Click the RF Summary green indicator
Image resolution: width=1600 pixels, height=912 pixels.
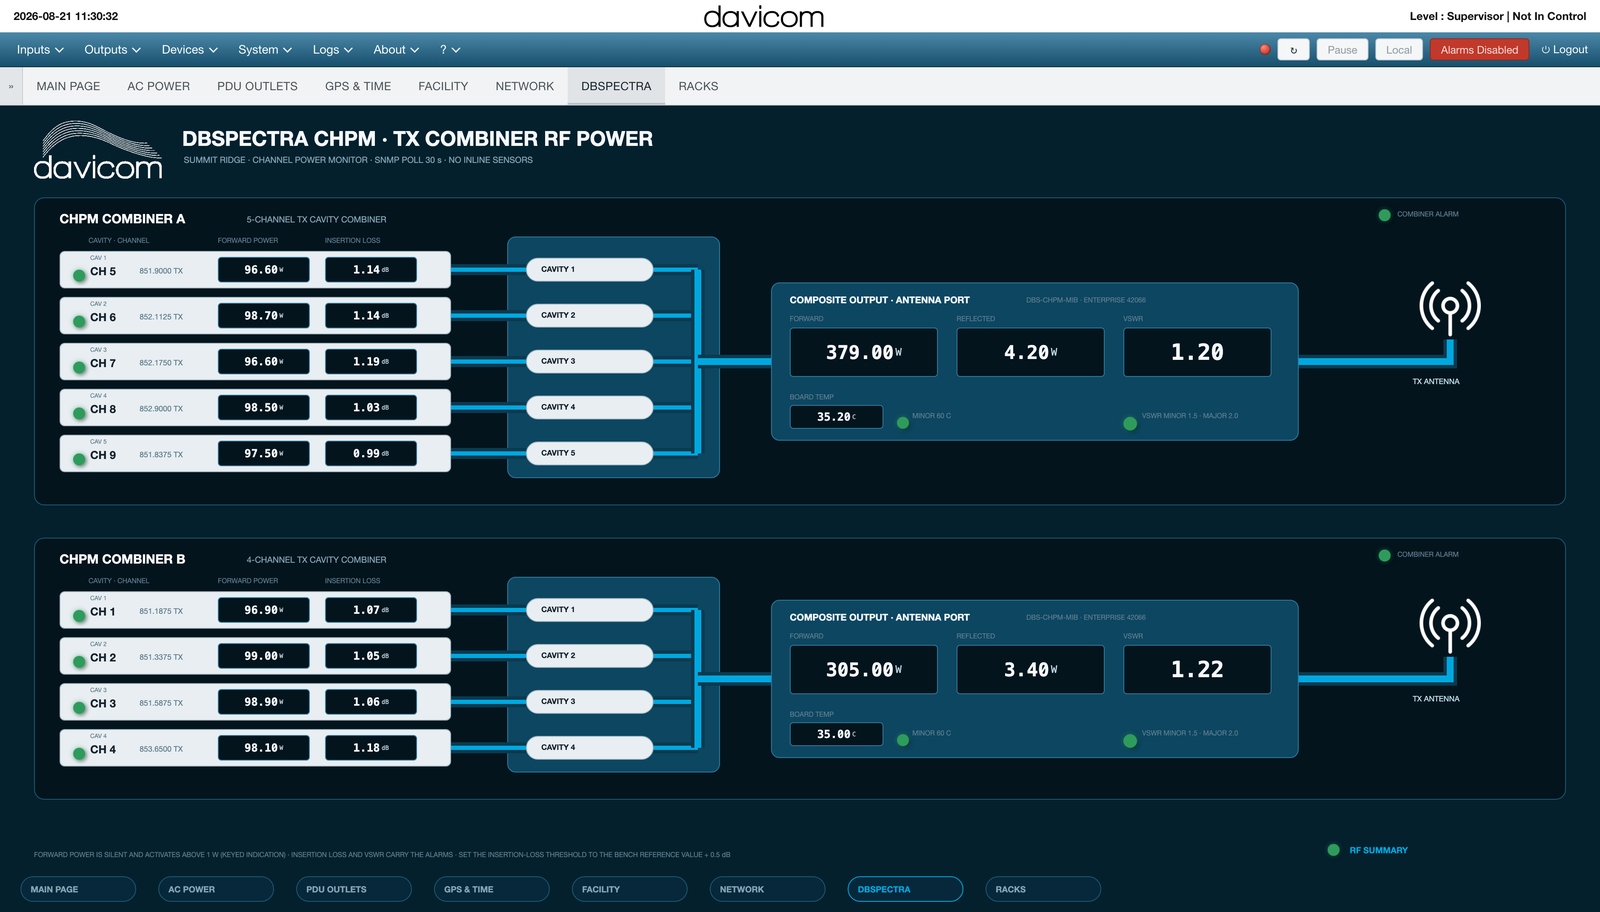tap(1333, 850)
